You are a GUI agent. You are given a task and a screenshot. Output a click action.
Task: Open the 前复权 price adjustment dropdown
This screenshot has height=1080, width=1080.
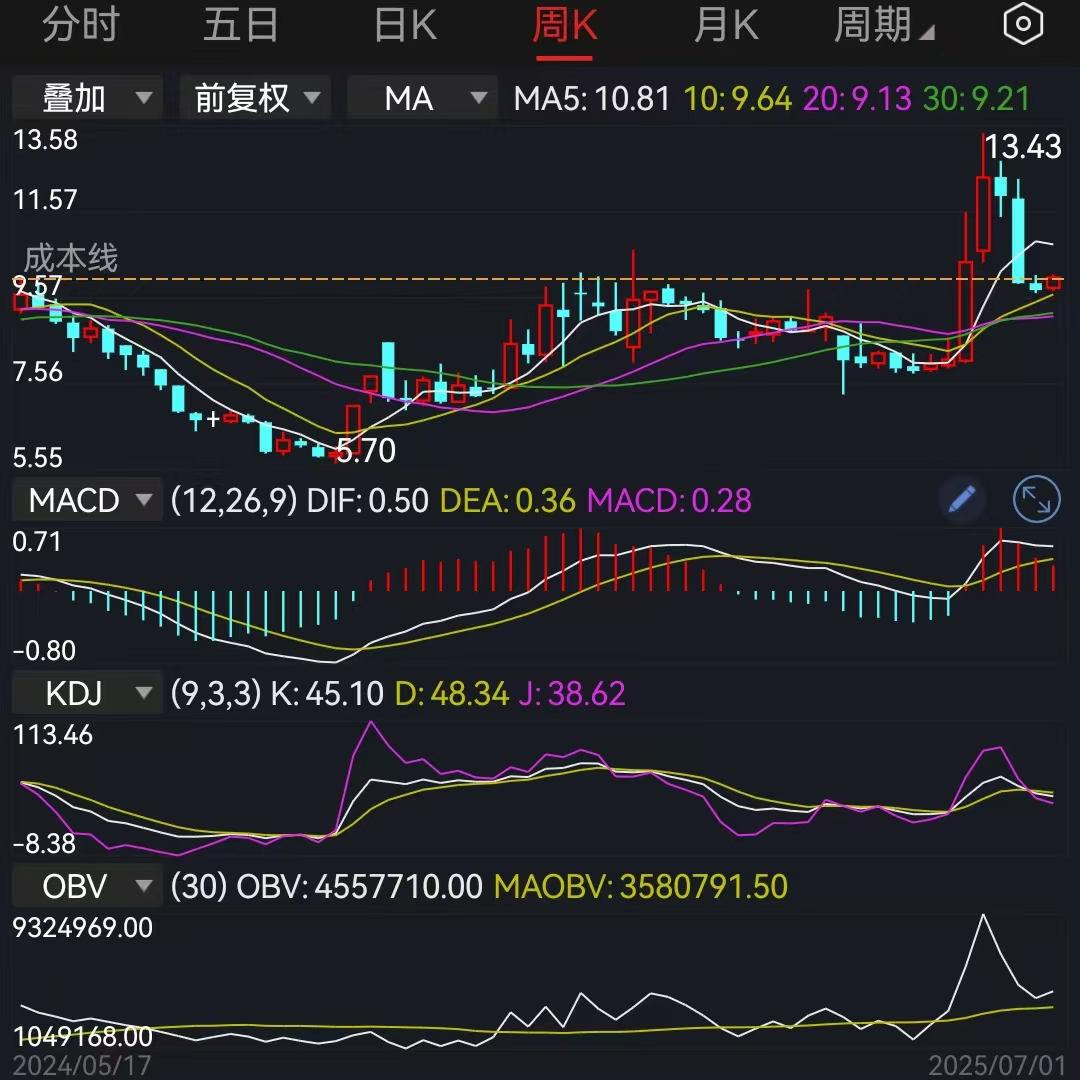click(x=254, y=97)
